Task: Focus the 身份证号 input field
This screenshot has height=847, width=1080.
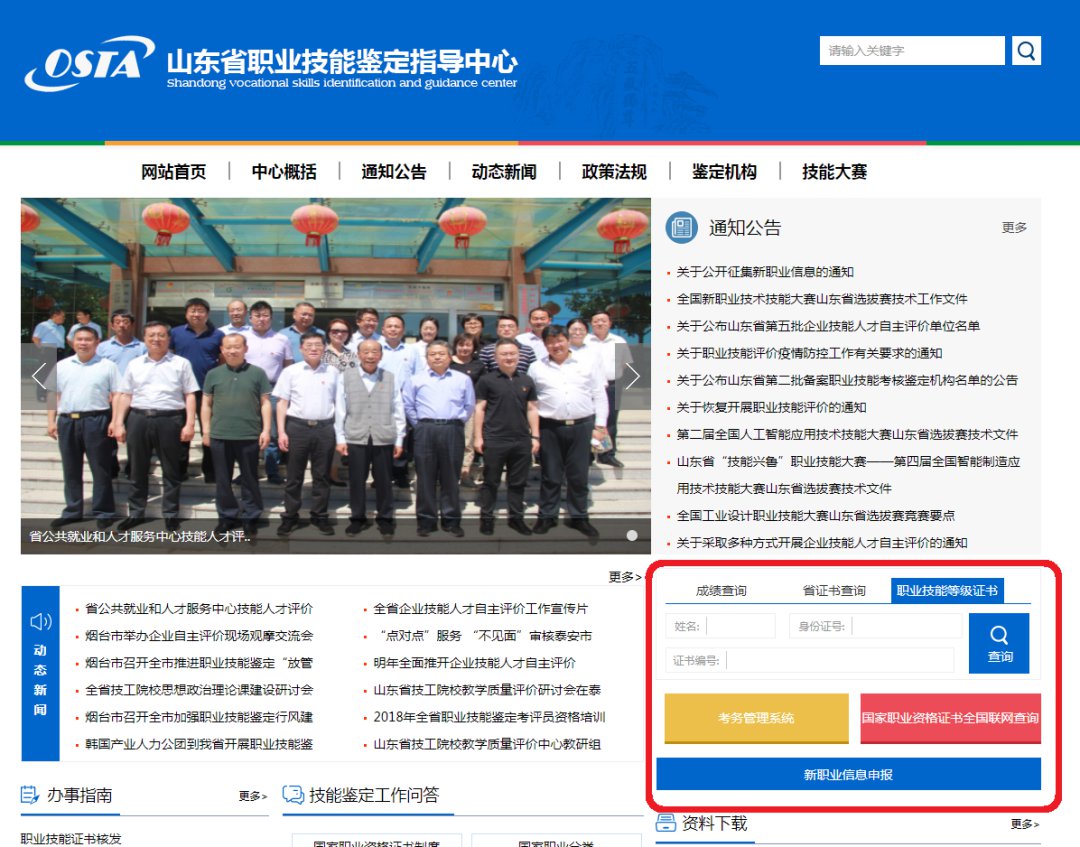Action: (x=875, y=626)
